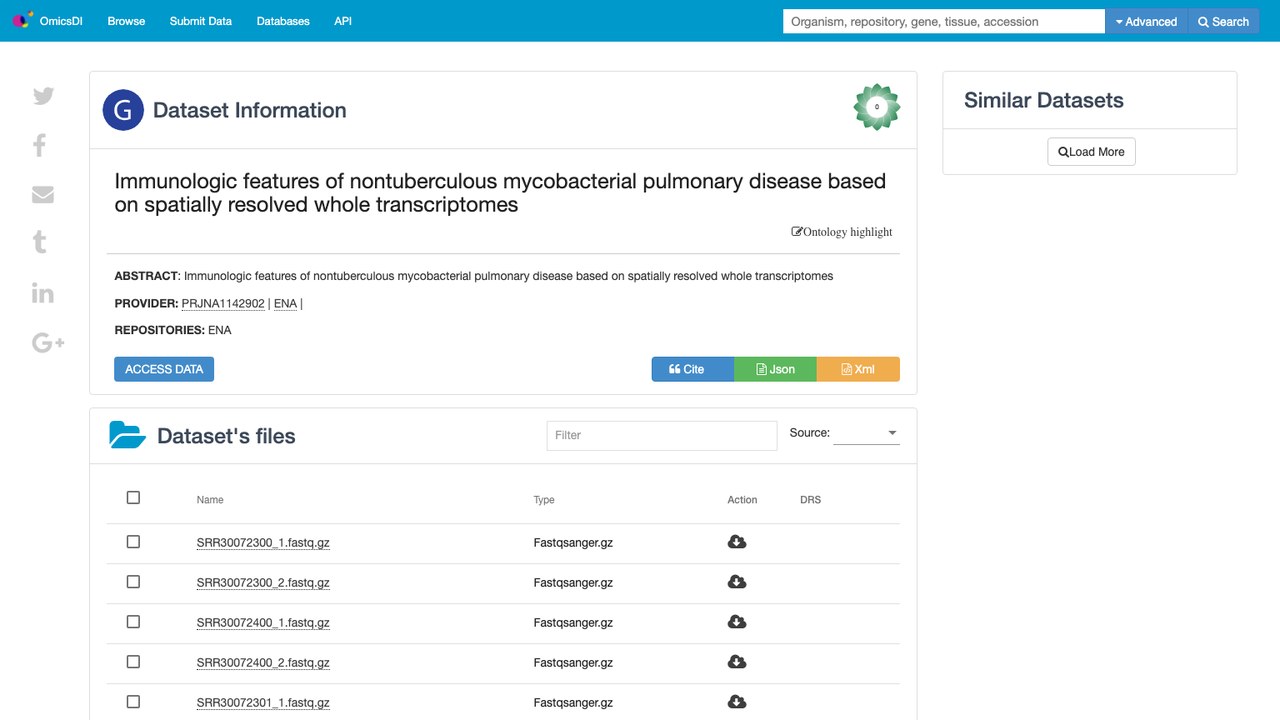Check the select-all files checkbox
The width and height of the screenshot is (1280, 720).
133,498
